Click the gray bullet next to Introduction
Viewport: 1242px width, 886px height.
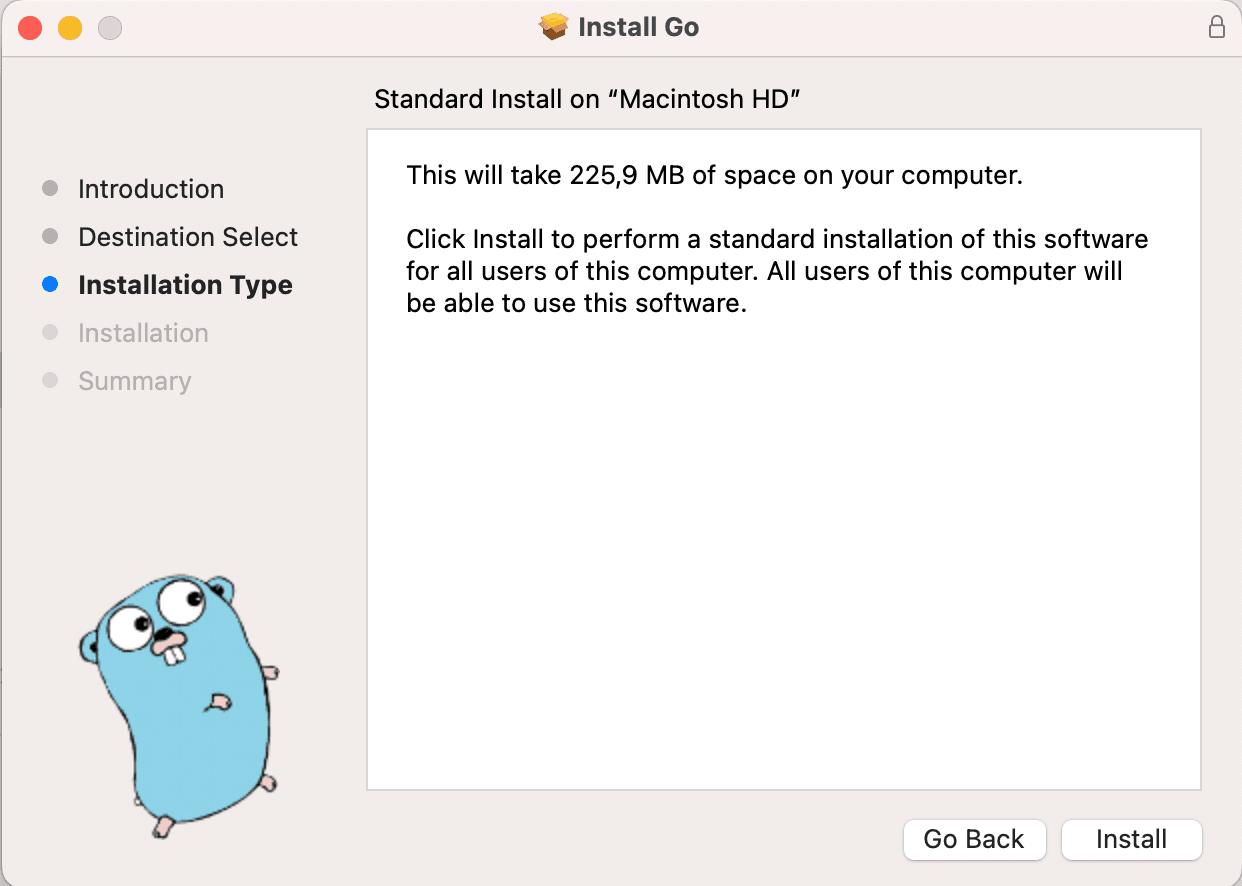tap(50, 189)
